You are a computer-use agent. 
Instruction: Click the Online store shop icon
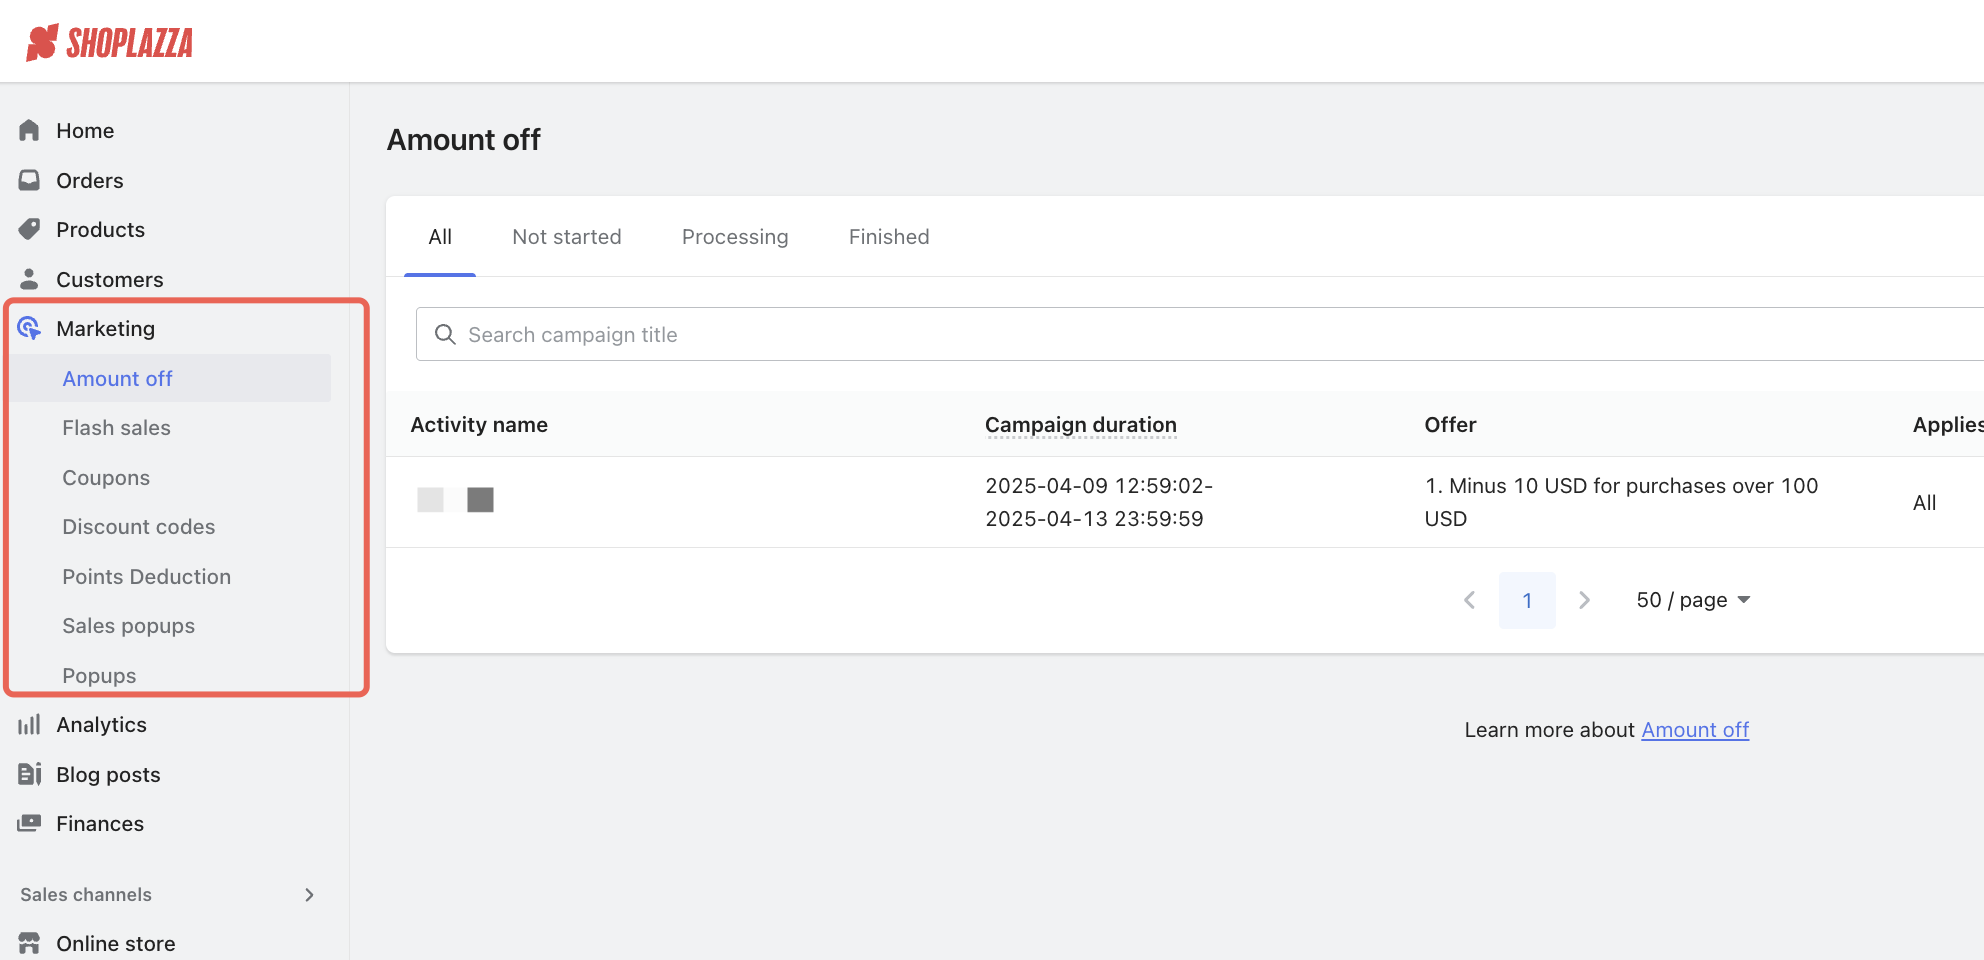29,943
